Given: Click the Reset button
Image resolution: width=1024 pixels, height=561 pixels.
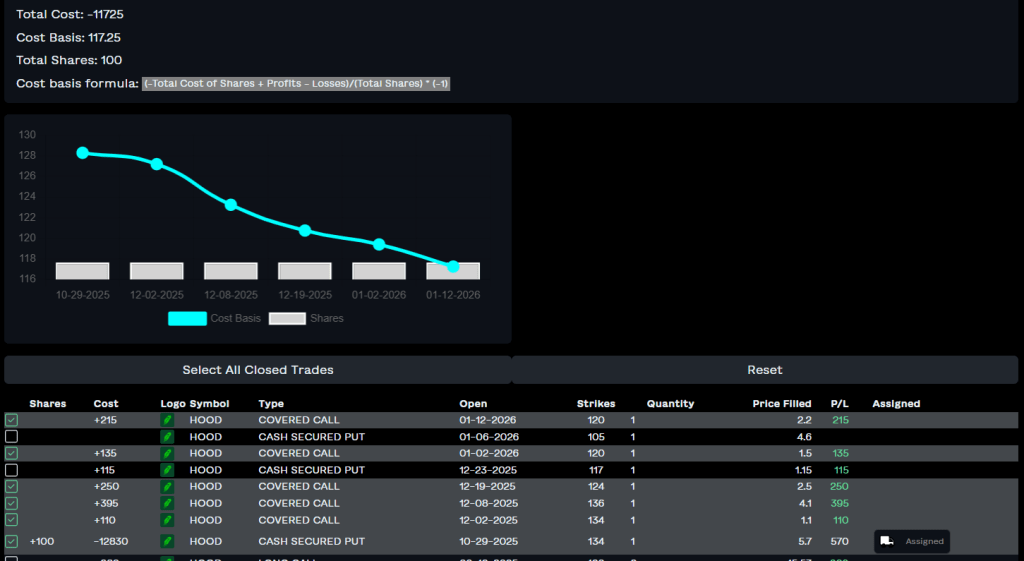Looking at the screenshot, I should 765,370.
